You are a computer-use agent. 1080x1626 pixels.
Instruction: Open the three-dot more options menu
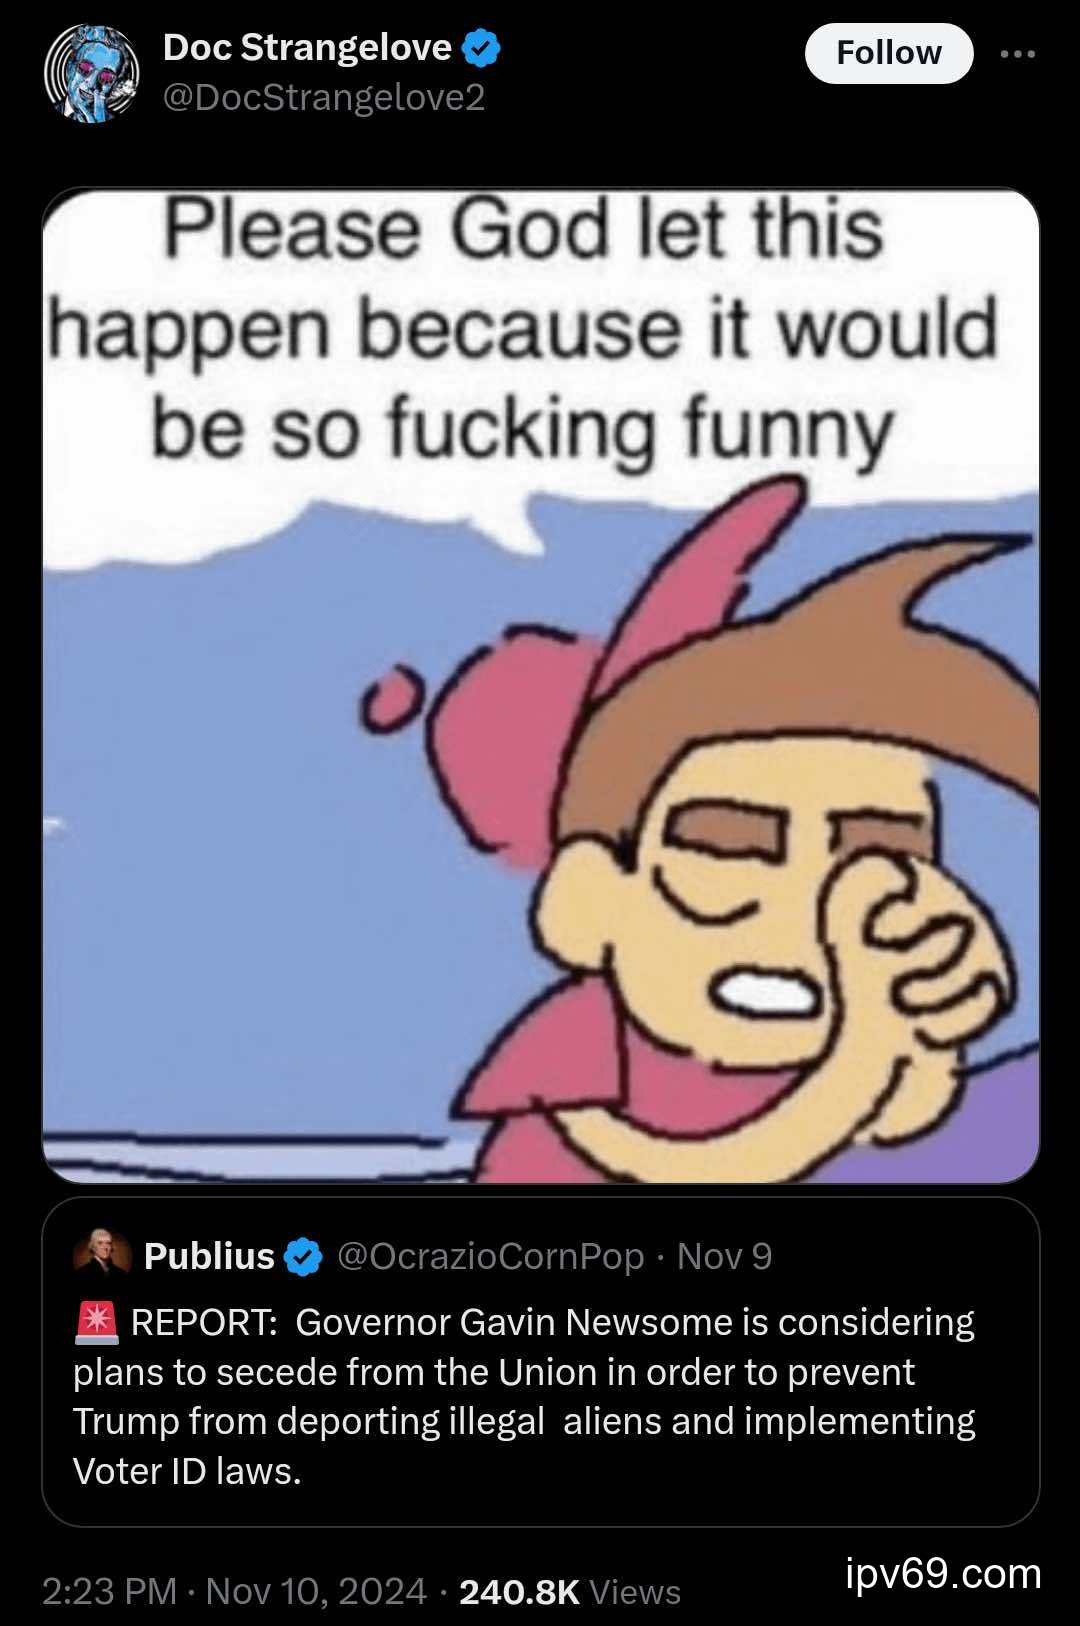pos(1017,54)
